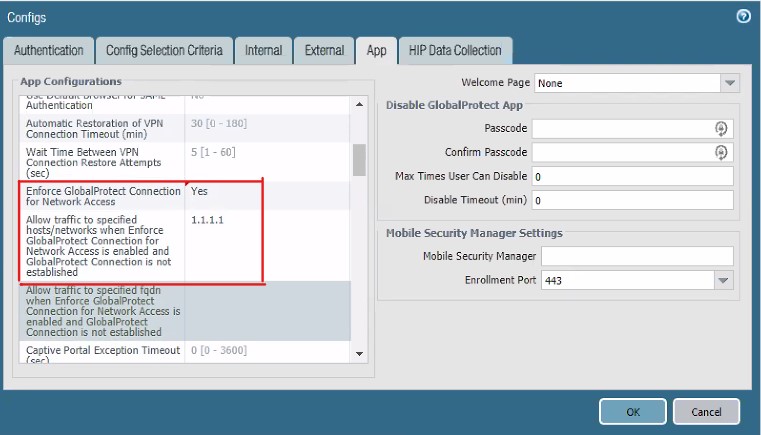This screenshot has height=435, width=761.
Task: Open the Config Selection Criteria tab
Action: (164, 50)
